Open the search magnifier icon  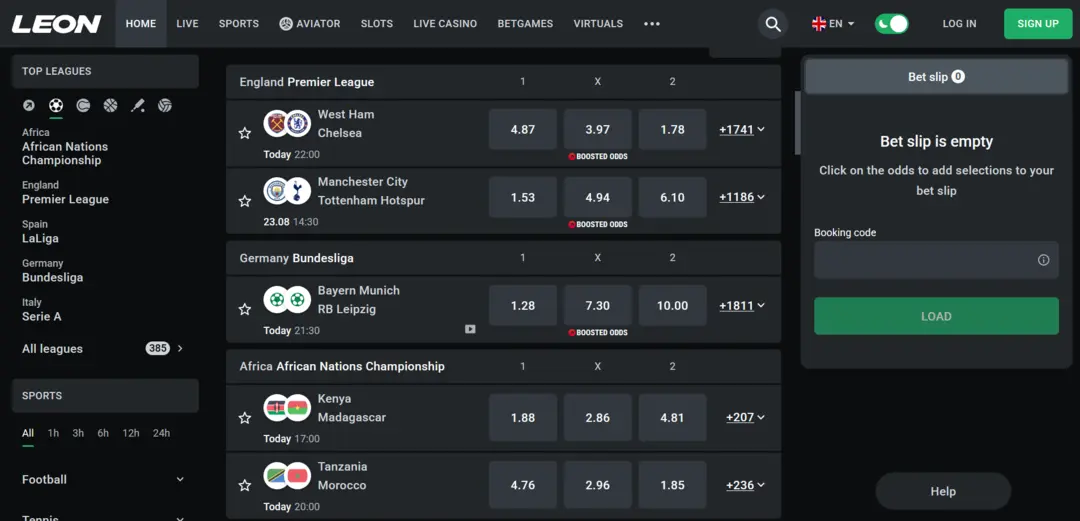[773, 24]
